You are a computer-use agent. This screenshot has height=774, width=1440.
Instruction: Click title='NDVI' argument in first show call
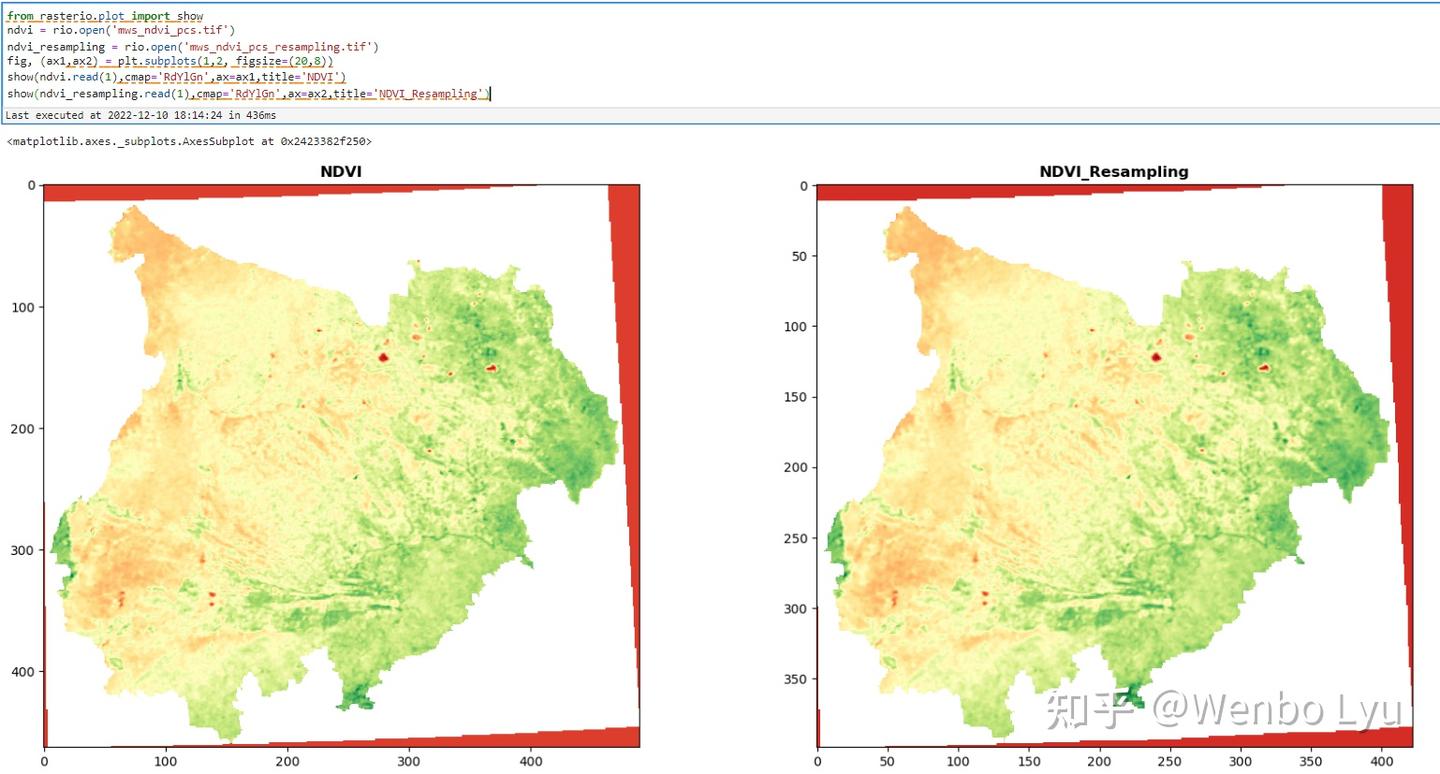tap(303, 77)
